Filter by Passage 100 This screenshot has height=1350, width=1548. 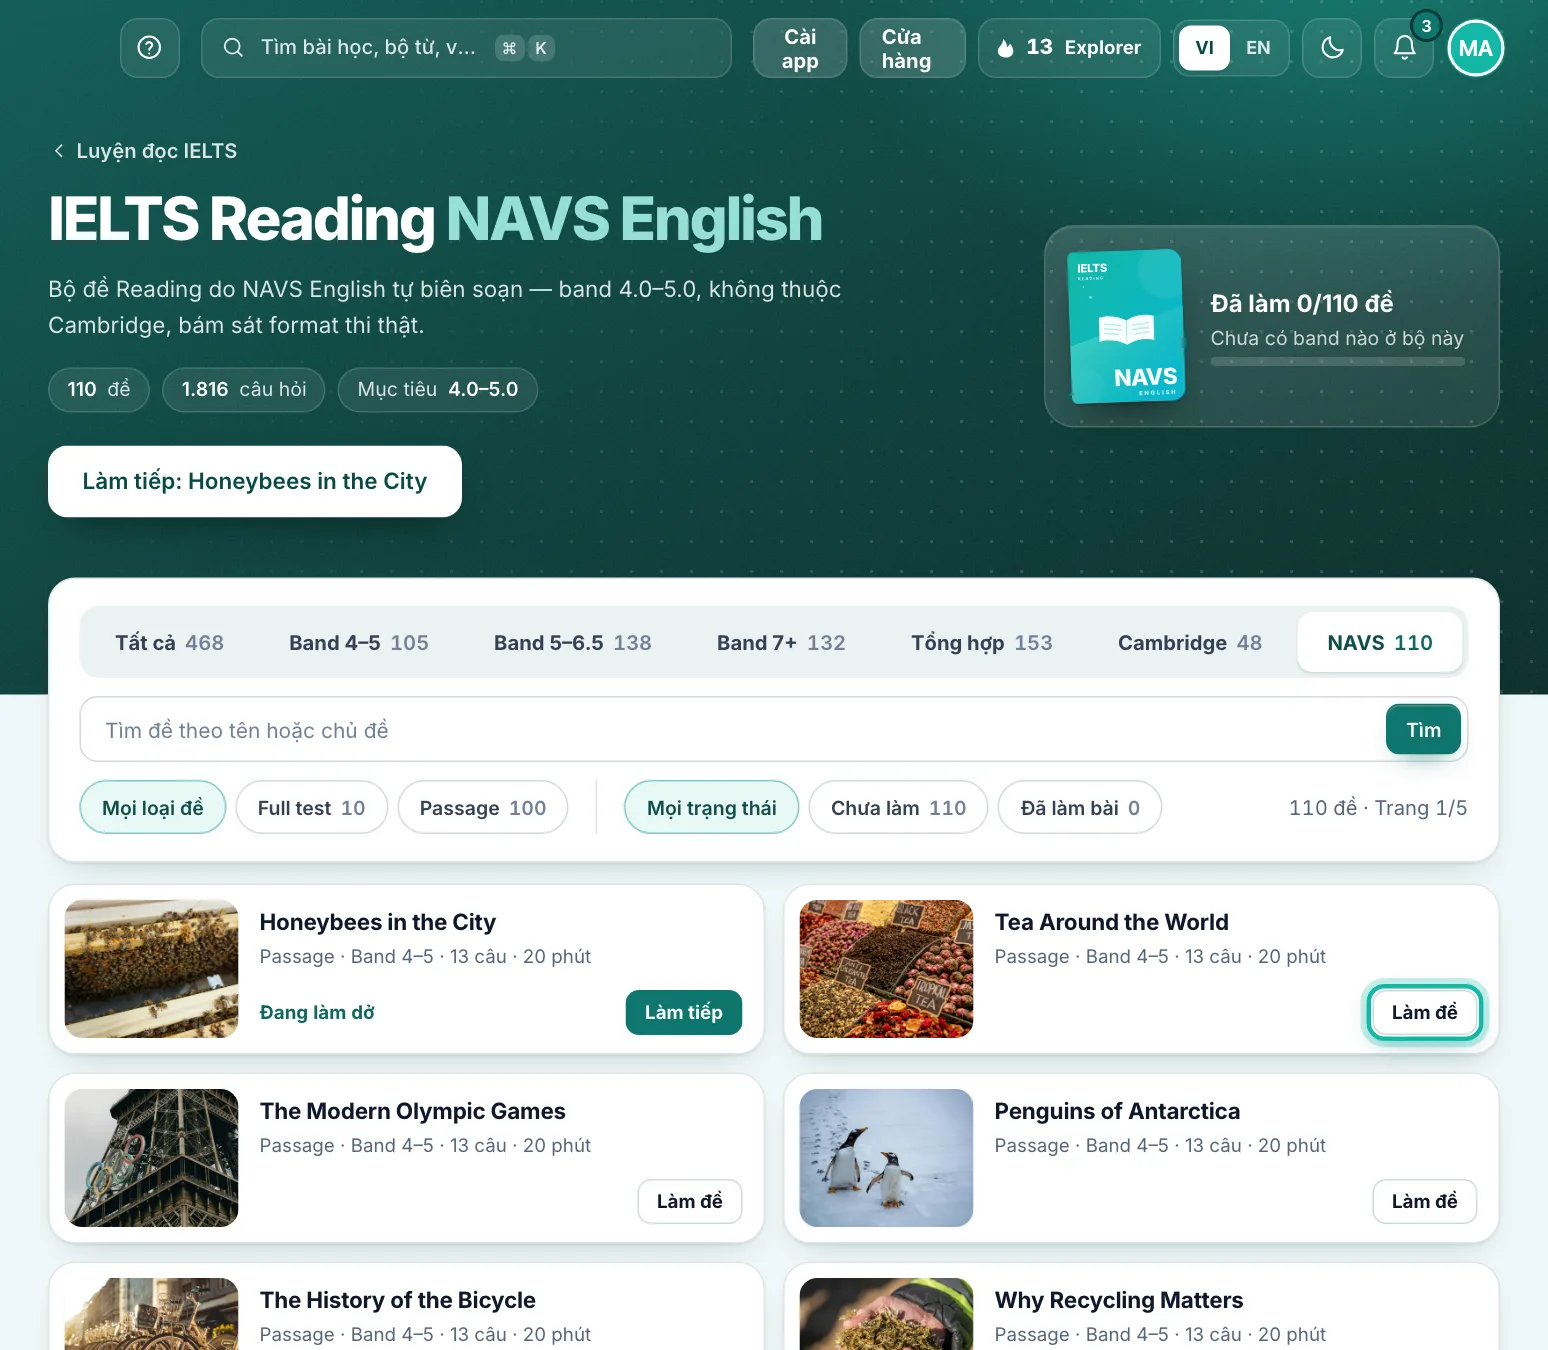483,807
